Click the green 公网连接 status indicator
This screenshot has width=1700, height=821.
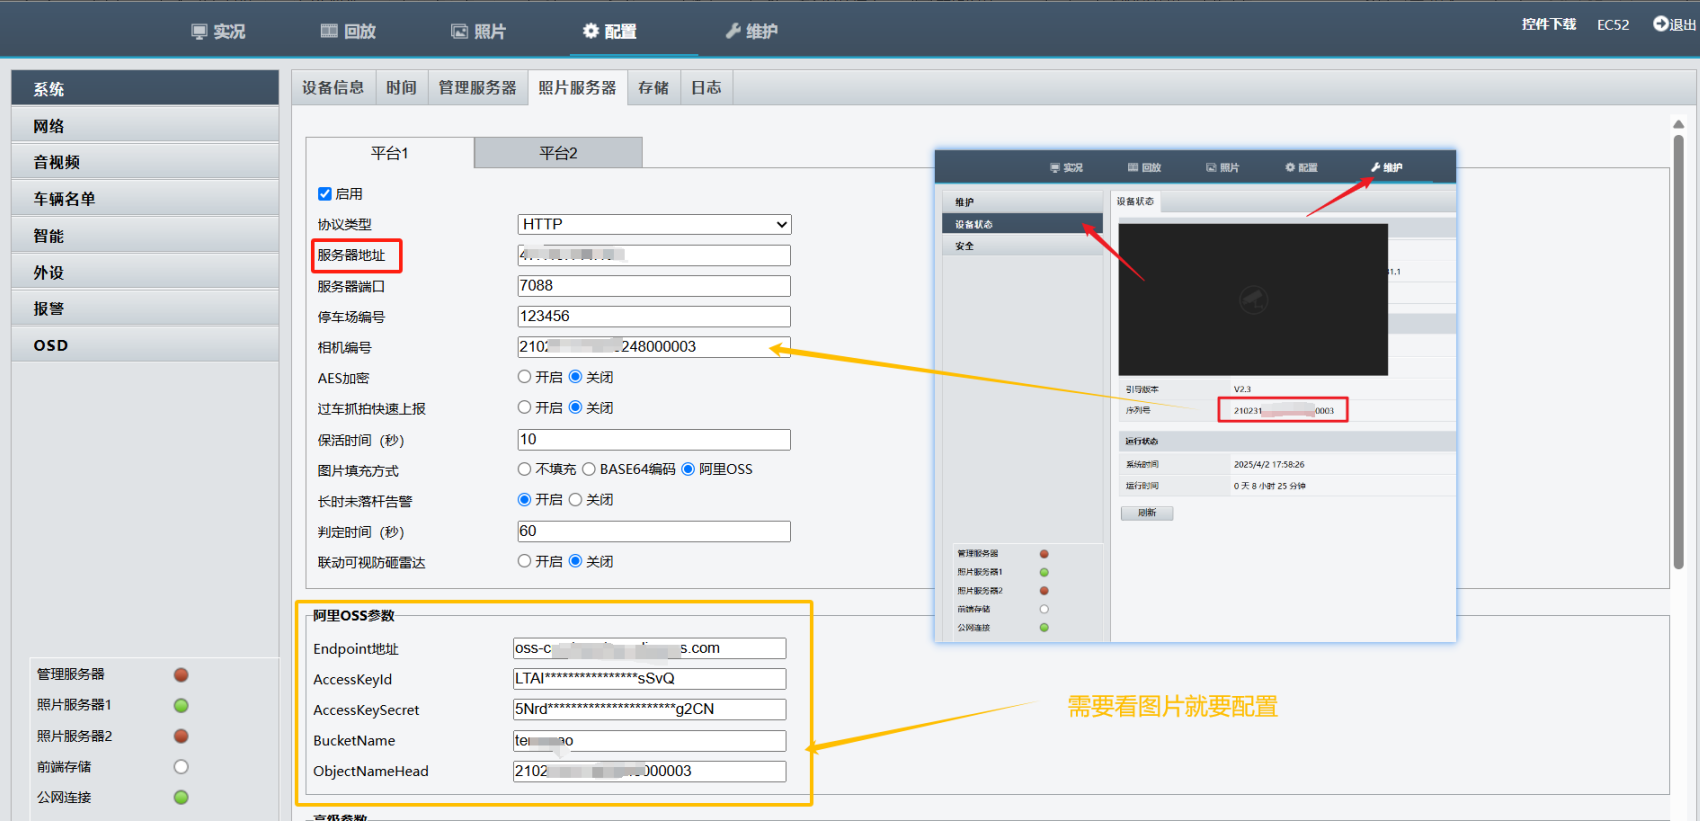181,798
